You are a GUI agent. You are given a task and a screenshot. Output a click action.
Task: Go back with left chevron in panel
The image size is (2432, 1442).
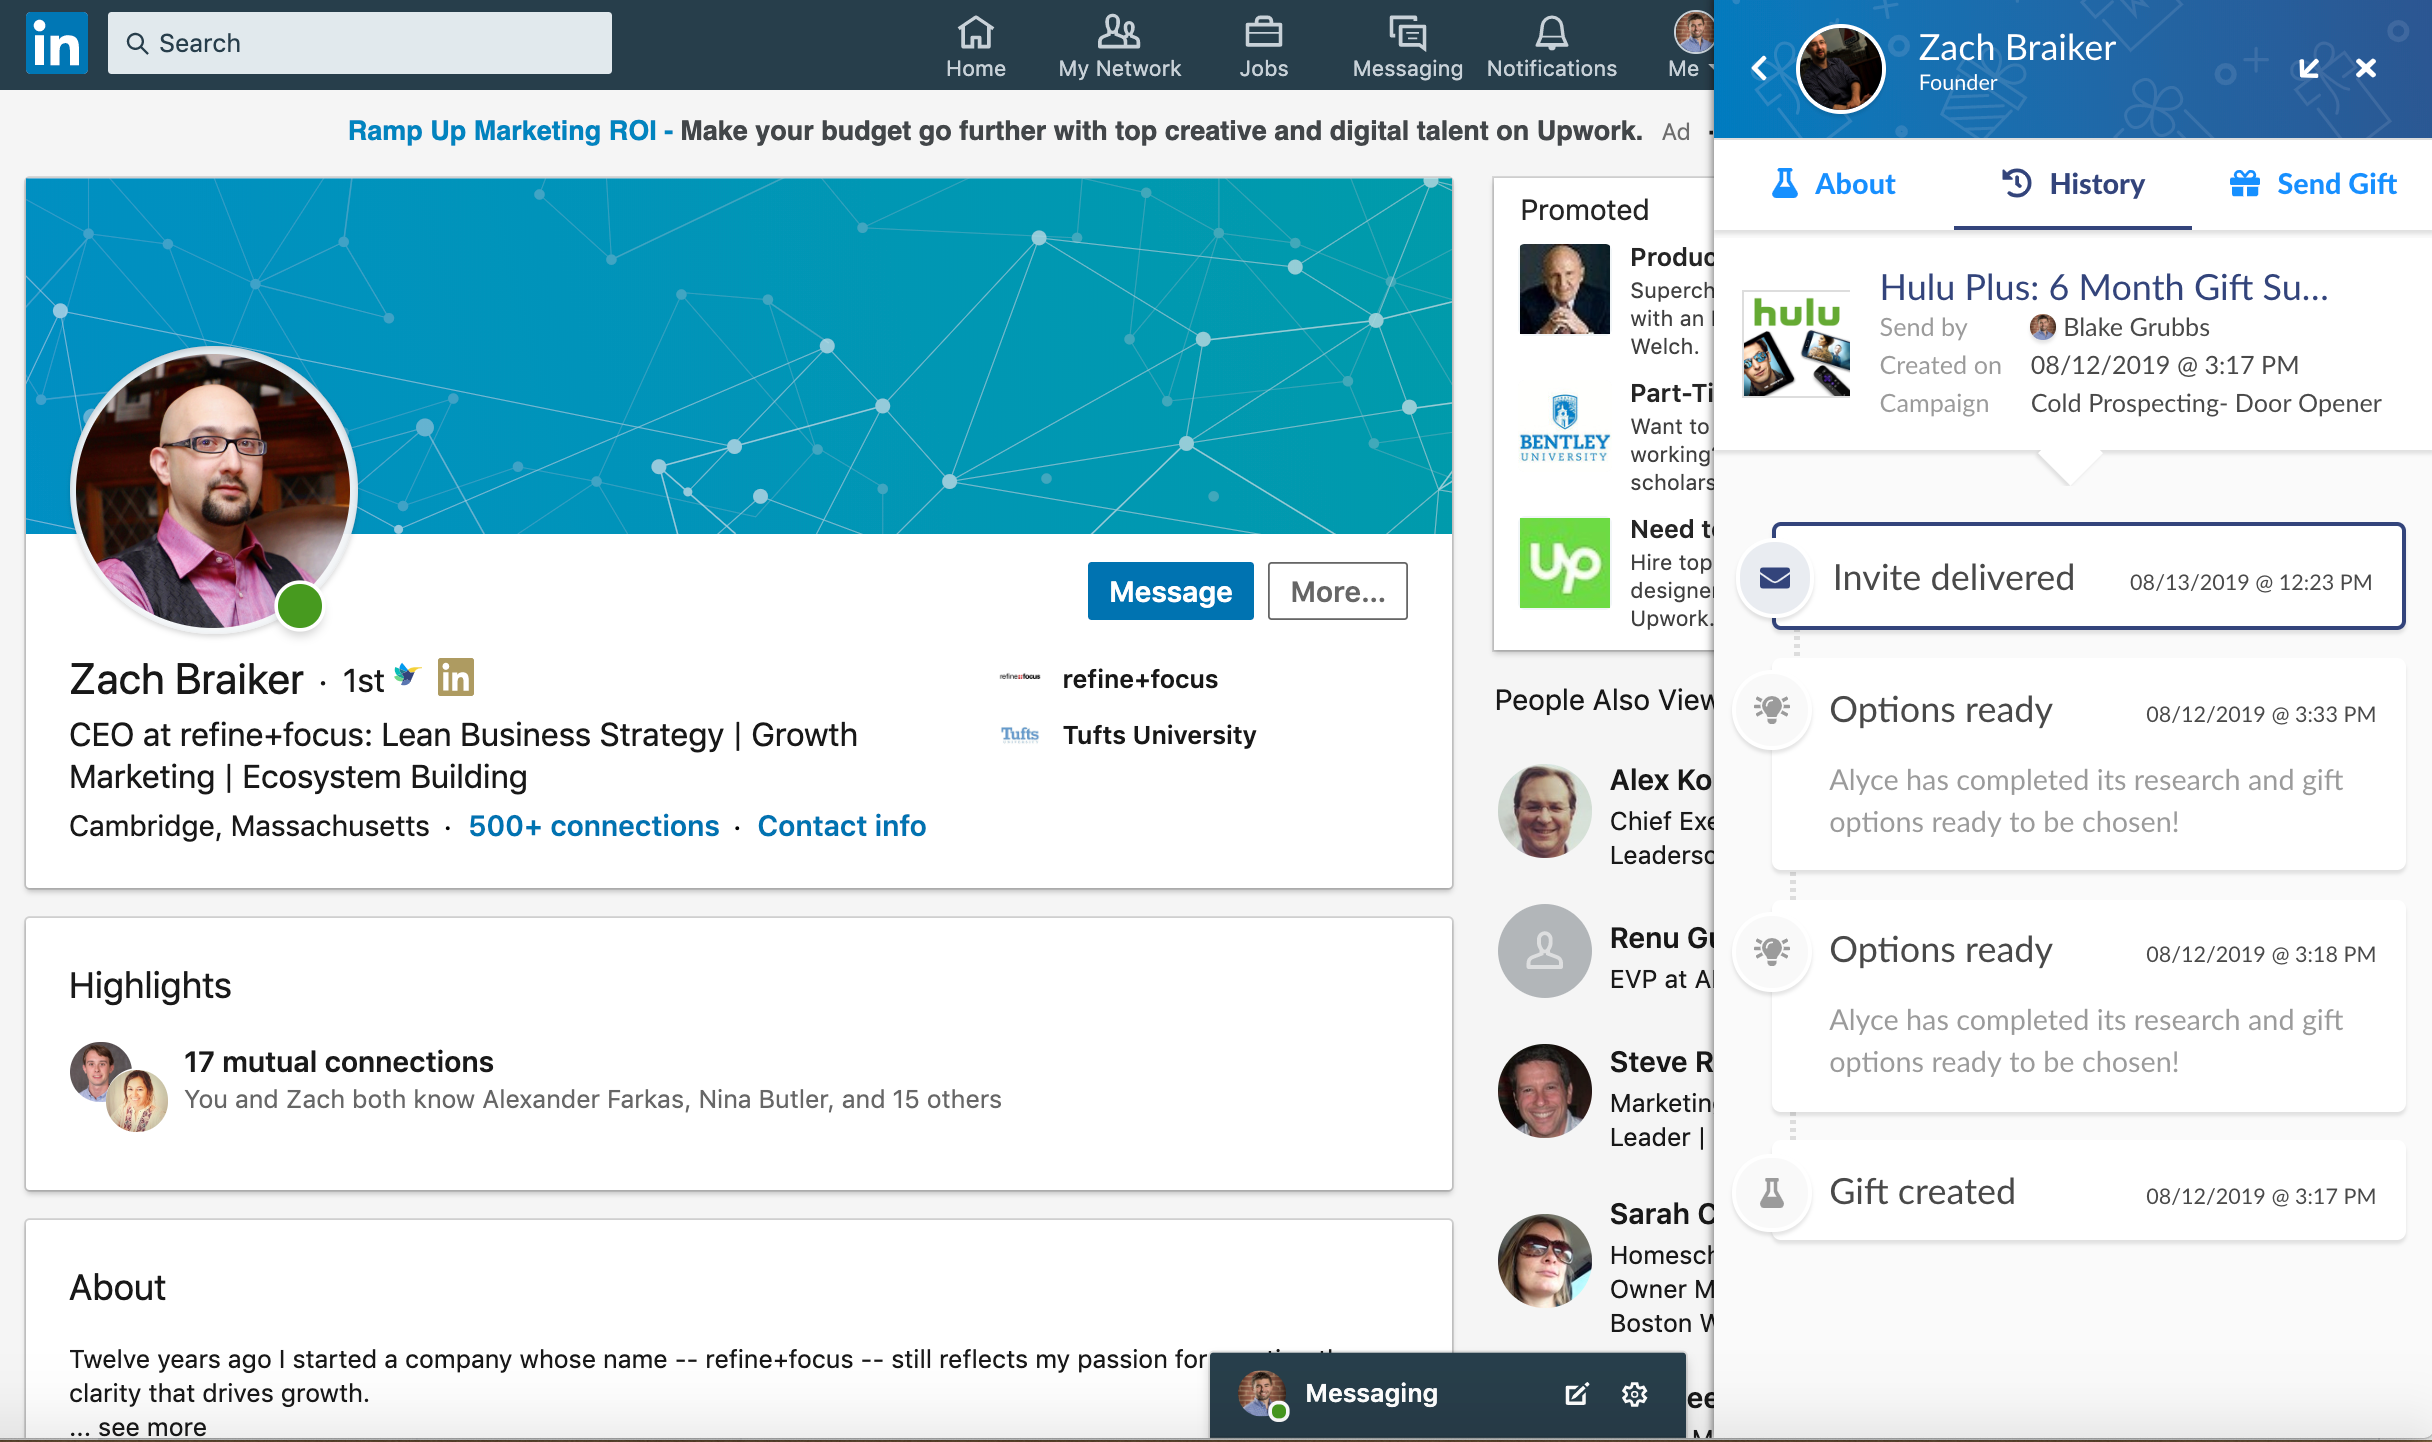click(x=1760, y=68)
